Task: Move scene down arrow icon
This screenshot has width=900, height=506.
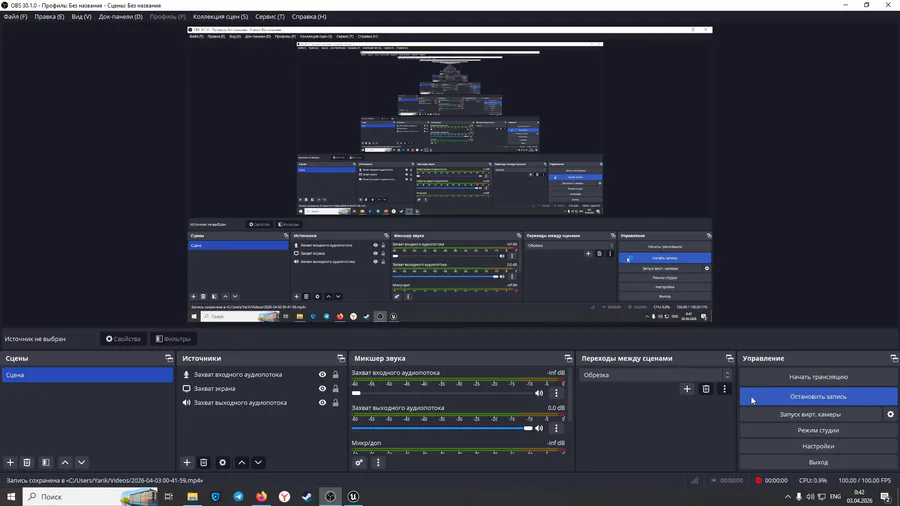Action: click(x=82, y=462)
